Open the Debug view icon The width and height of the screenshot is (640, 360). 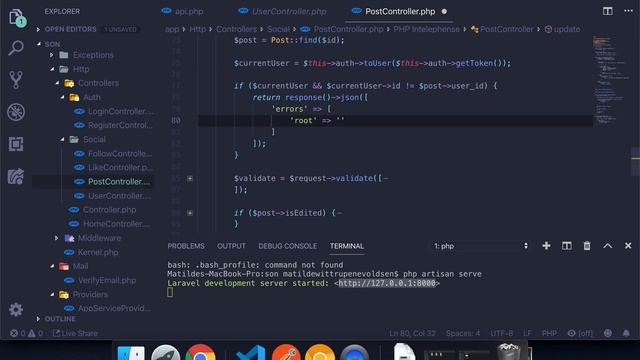[x=16, y=112]
